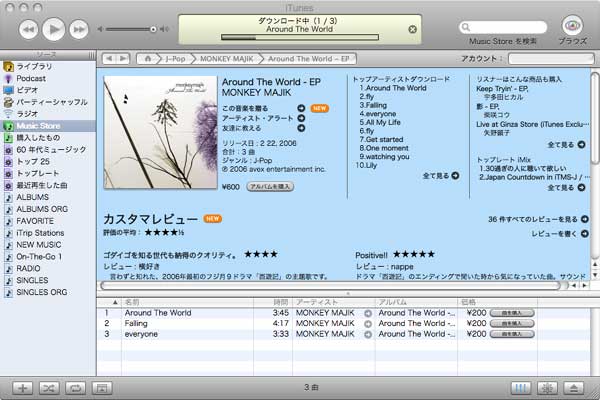Click the arrow next to 友達に教える

pyautogui.click(x=301, y=128)
